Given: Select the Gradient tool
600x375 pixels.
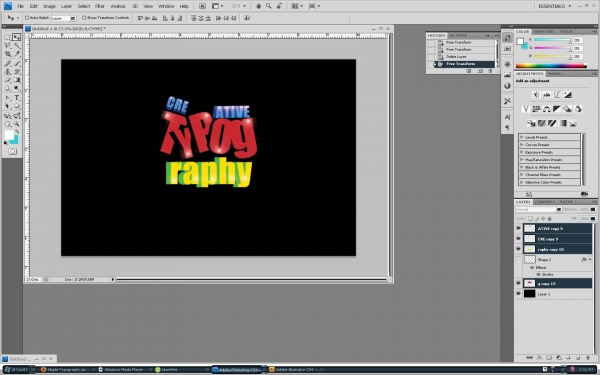Looking at the screenshot, I should click(17, 80).
